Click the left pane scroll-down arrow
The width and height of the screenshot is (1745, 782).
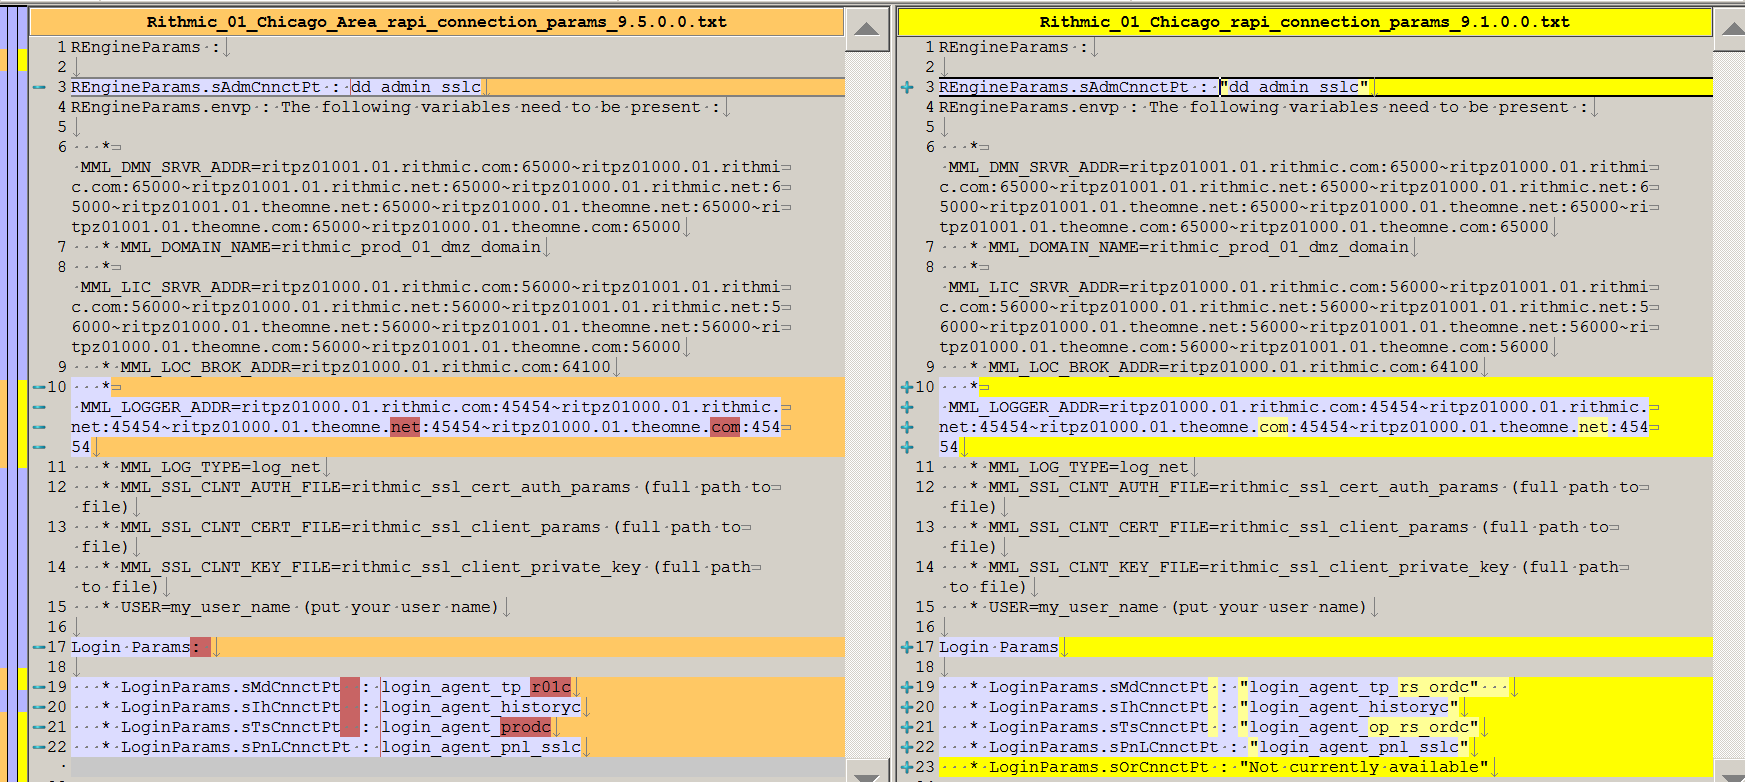[x=867, y=772]
